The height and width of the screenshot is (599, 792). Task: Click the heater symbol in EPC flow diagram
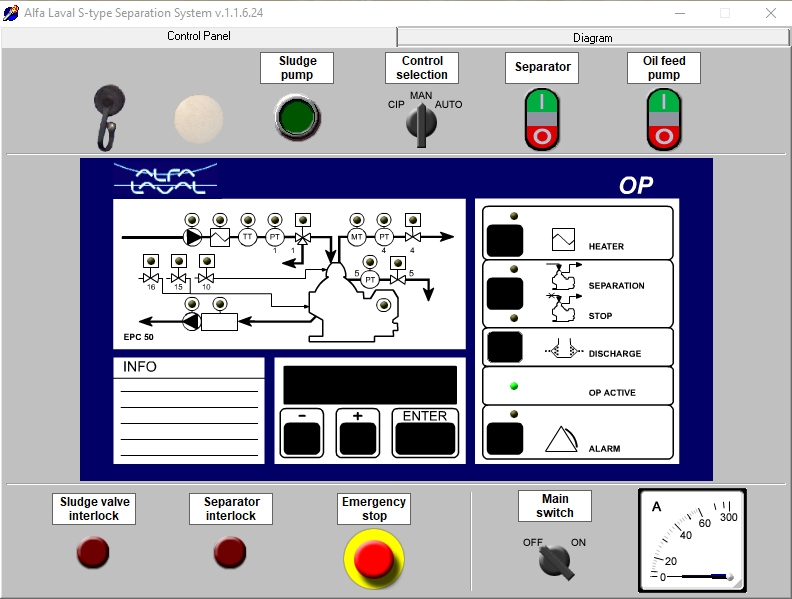[x=220, y=237]
